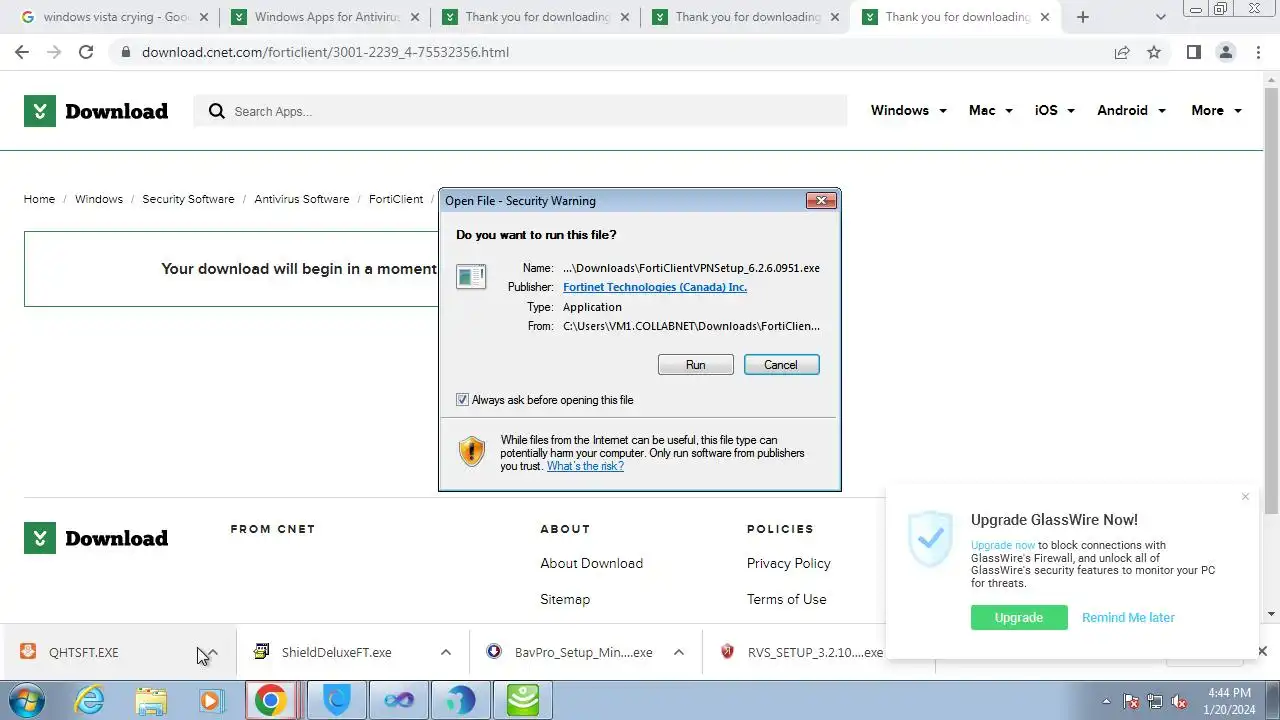Open Windows Explorer folder on the taskbar
1280x720 pixels.
tap(151, 700)
